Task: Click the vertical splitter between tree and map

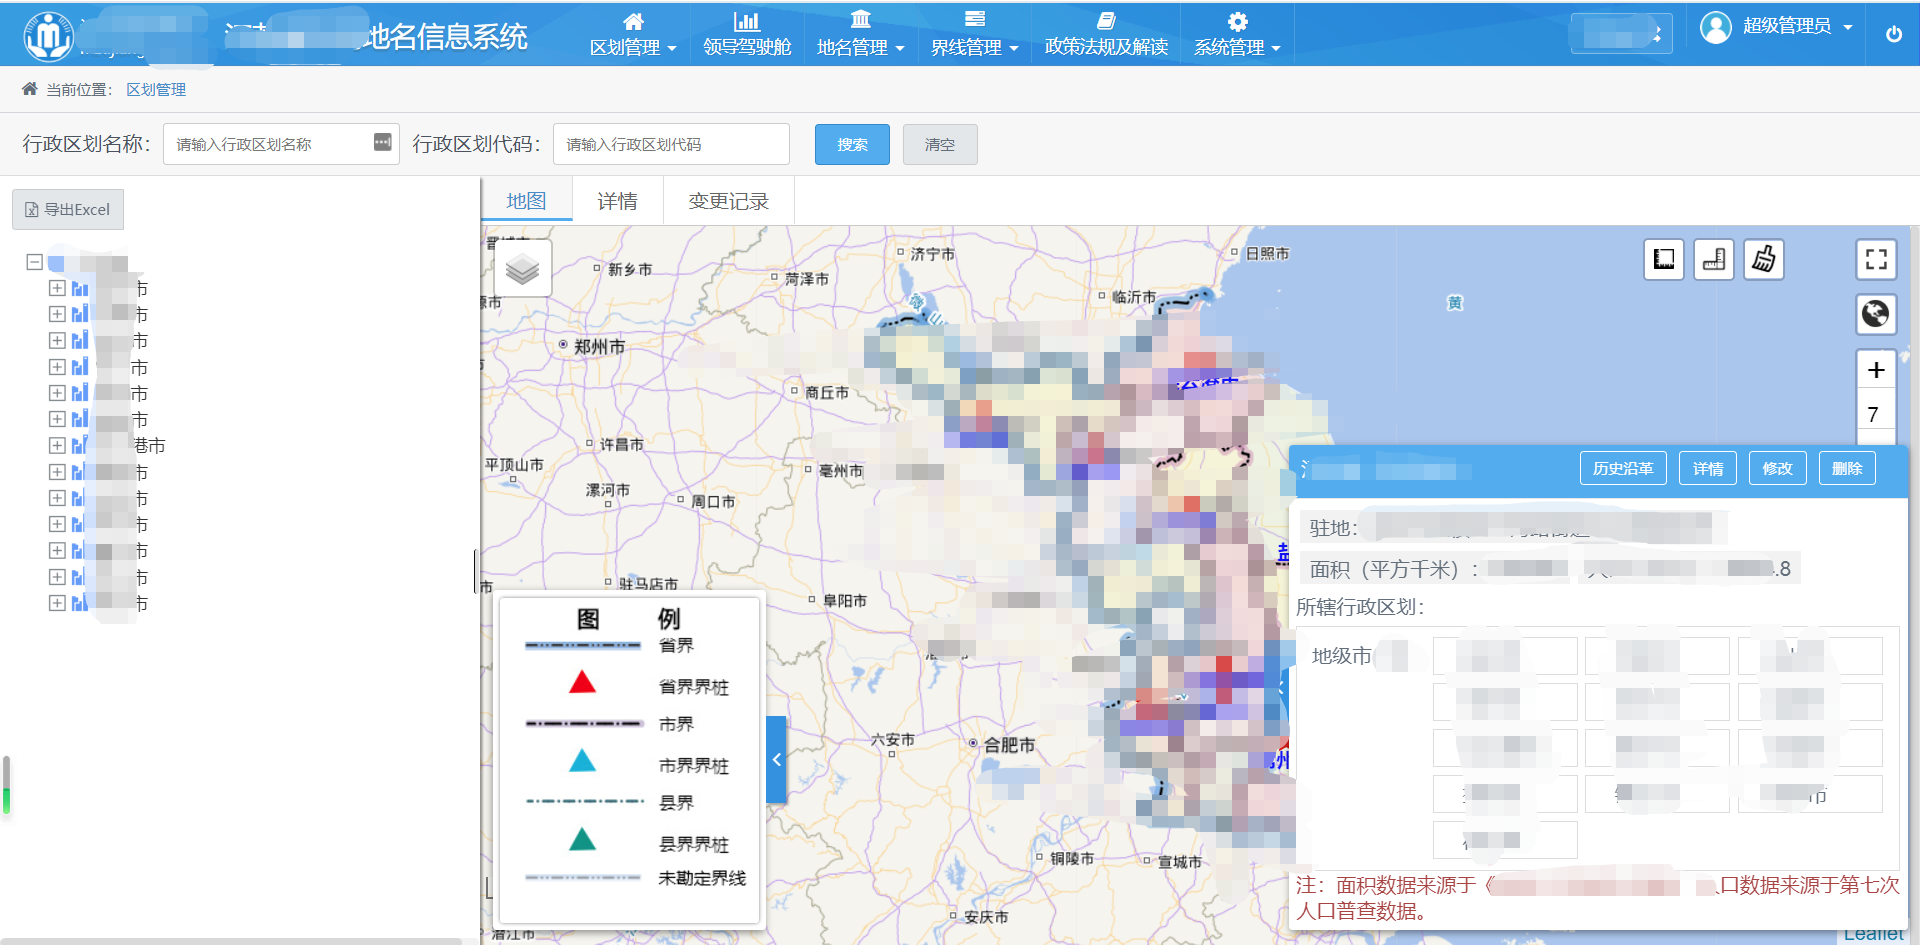Action: coord(477,571)
